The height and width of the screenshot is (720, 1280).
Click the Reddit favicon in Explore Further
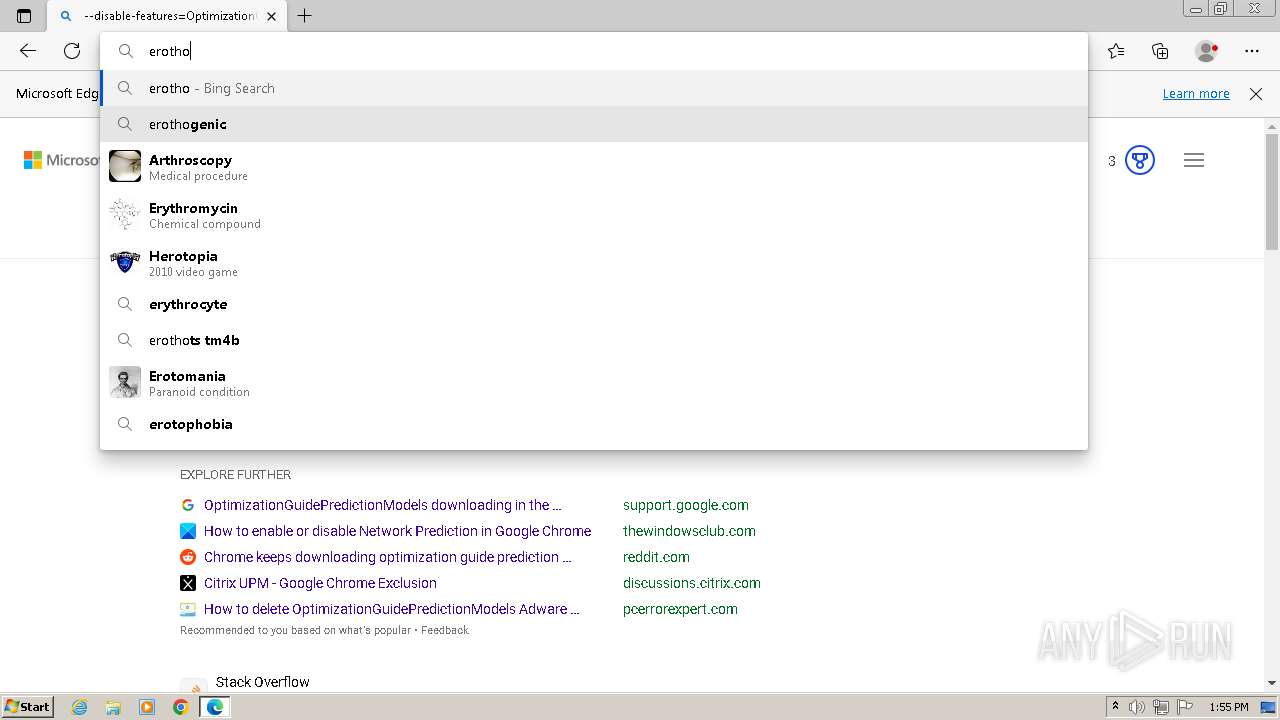coord(188,557)
